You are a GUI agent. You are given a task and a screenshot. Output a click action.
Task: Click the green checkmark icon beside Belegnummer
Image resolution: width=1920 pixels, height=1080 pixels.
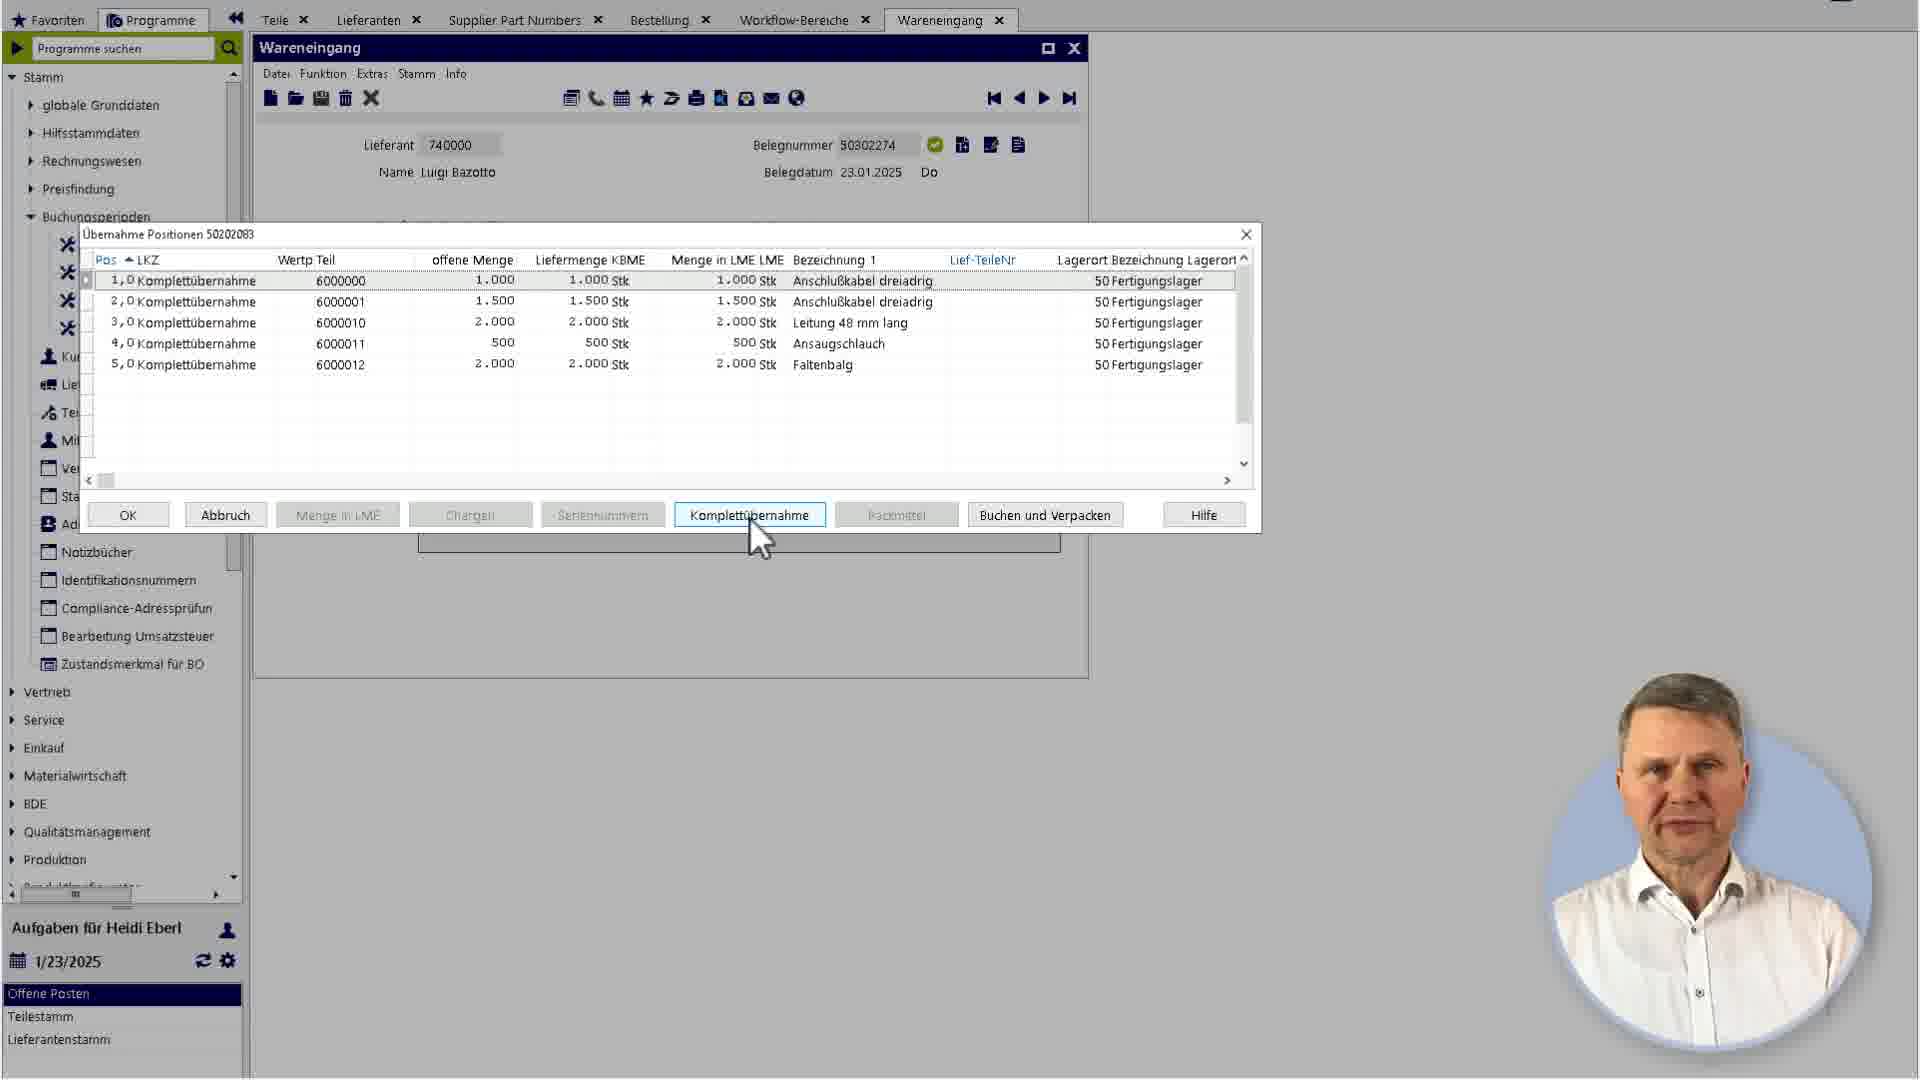(935, 145)
